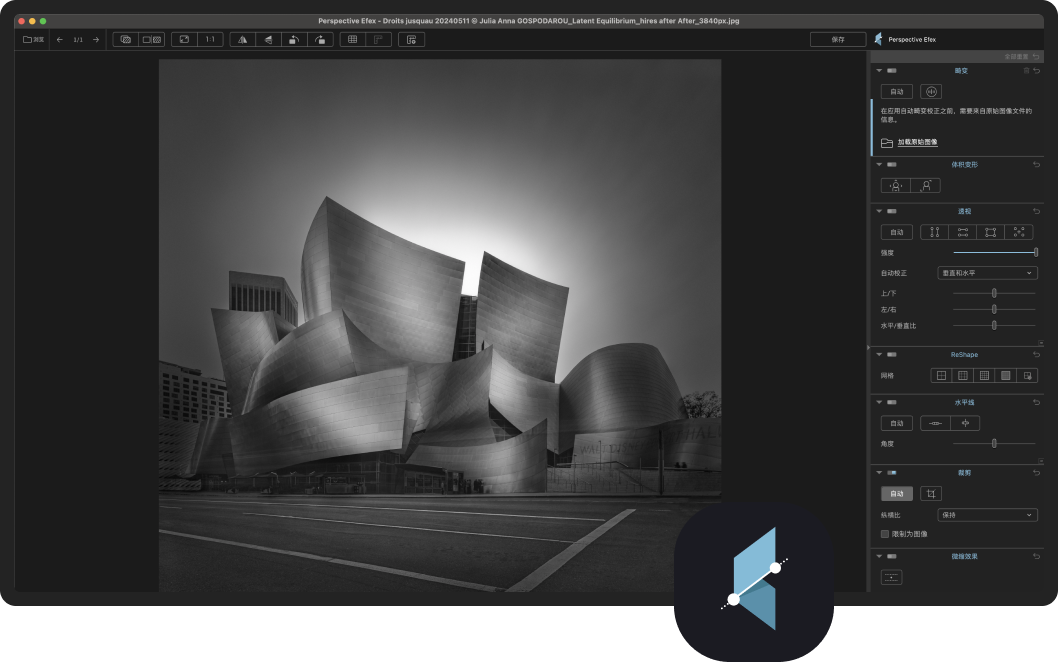This screenshot has height=662, width=1058.
Task: Click the 上/下 slider handle
Action: (x=994, y=294)
